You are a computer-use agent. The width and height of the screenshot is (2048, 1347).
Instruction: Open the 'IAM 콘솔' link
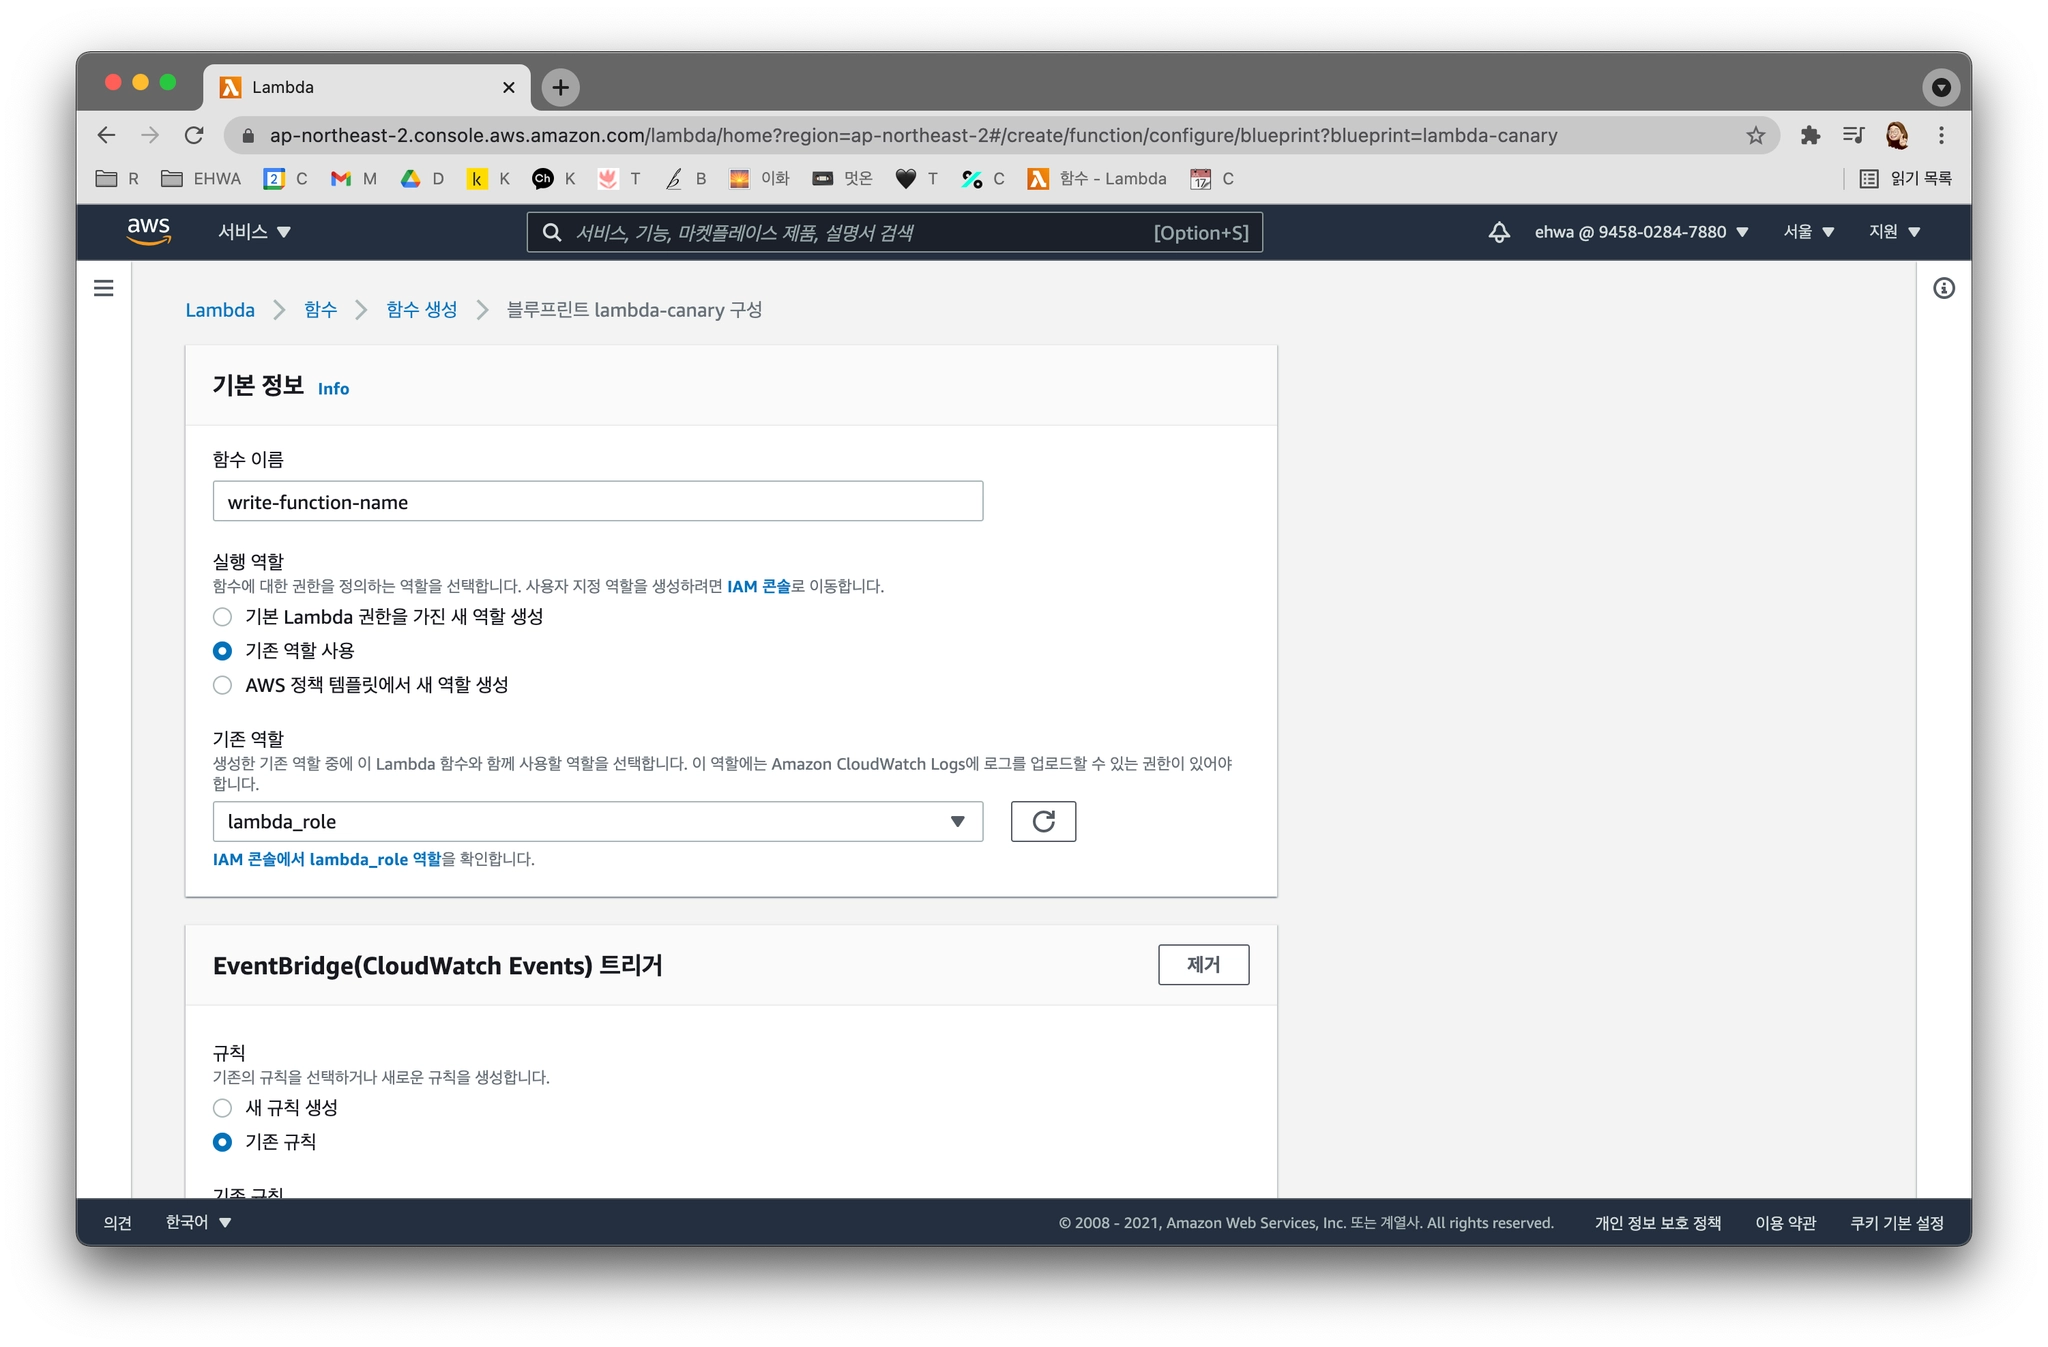[x=758, y=586]
